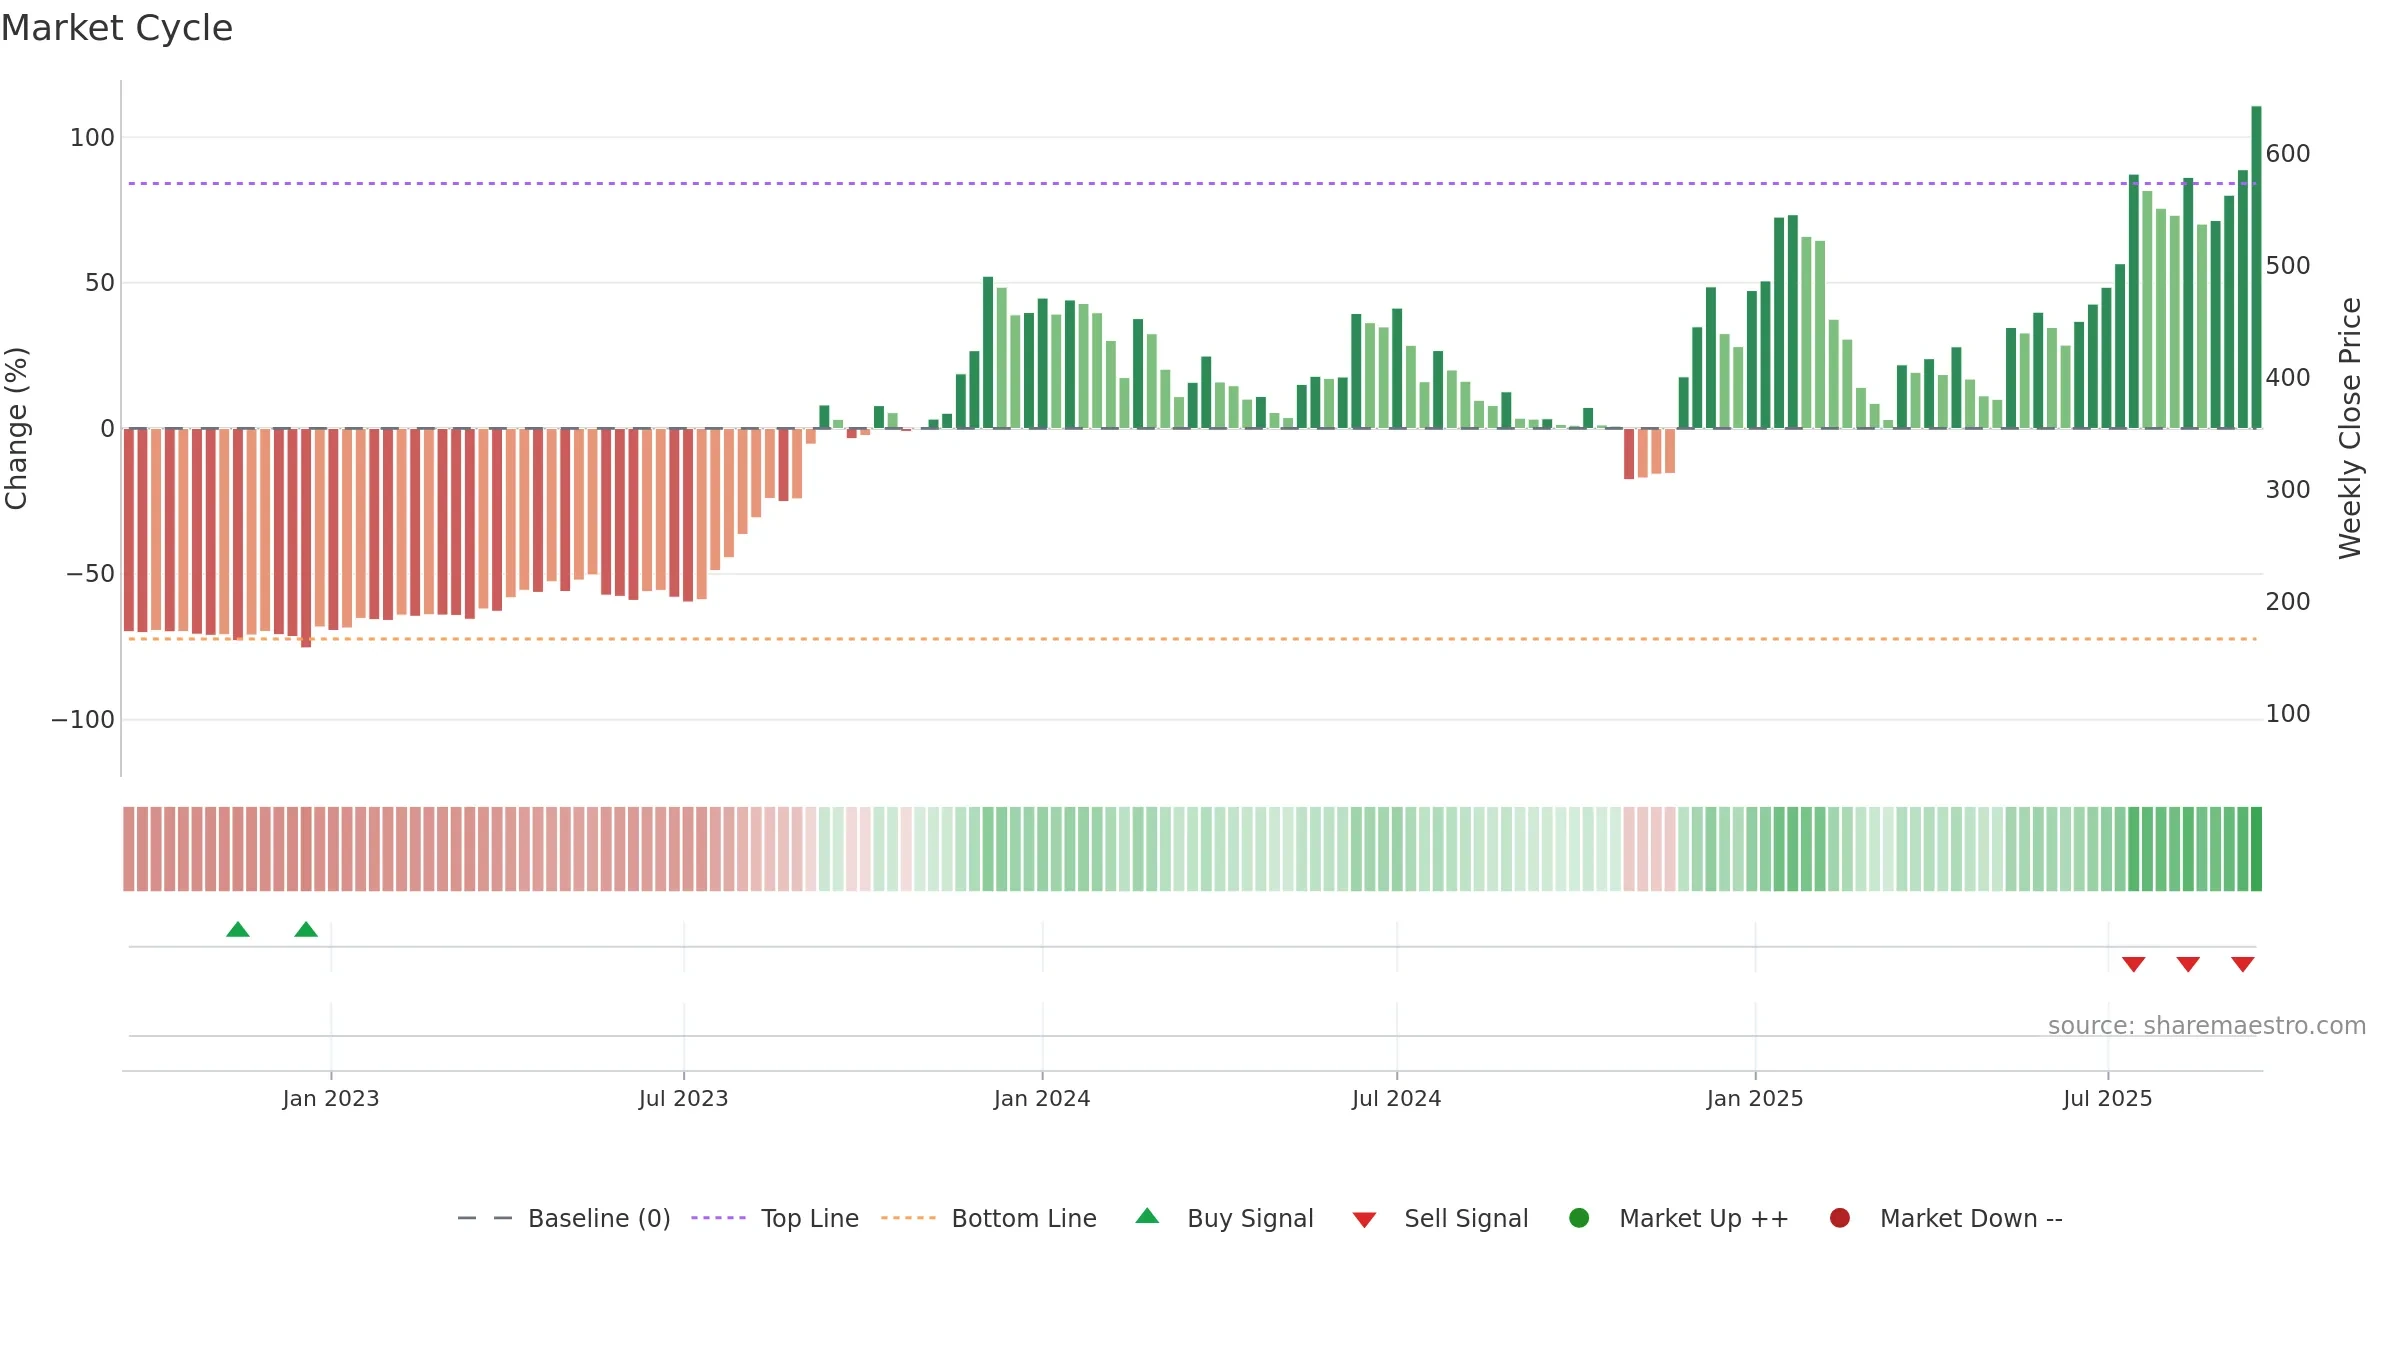2400x1350 pixels.
Task: Click the gray dashed baseline legend sample
Action: (x=485, y=1218)
